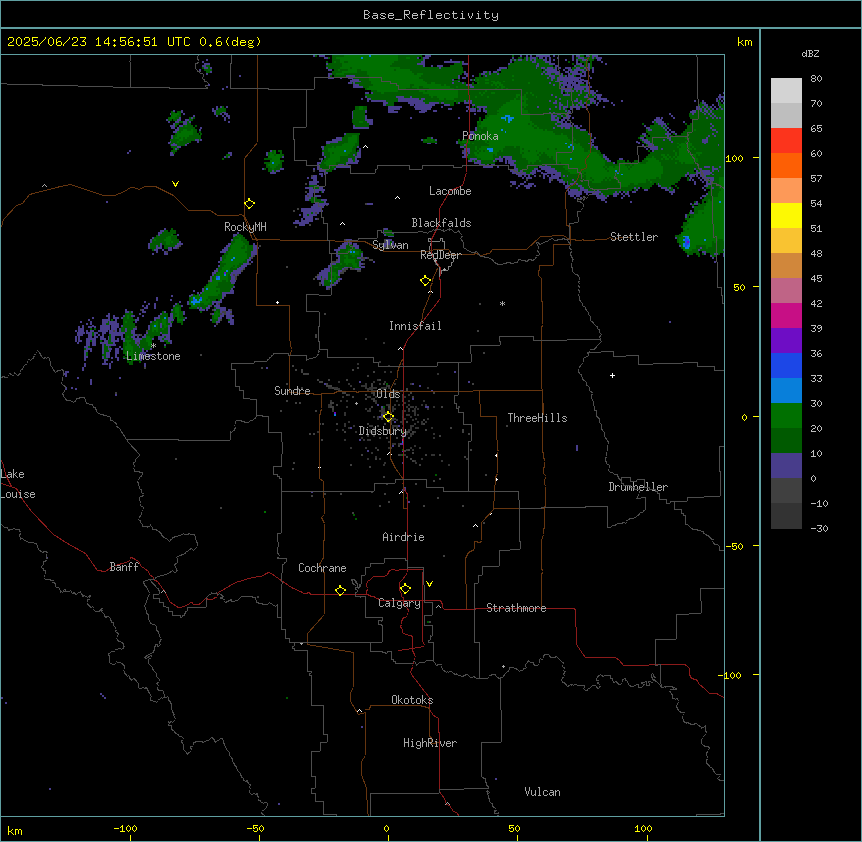Click the Innisfail label

415,326
